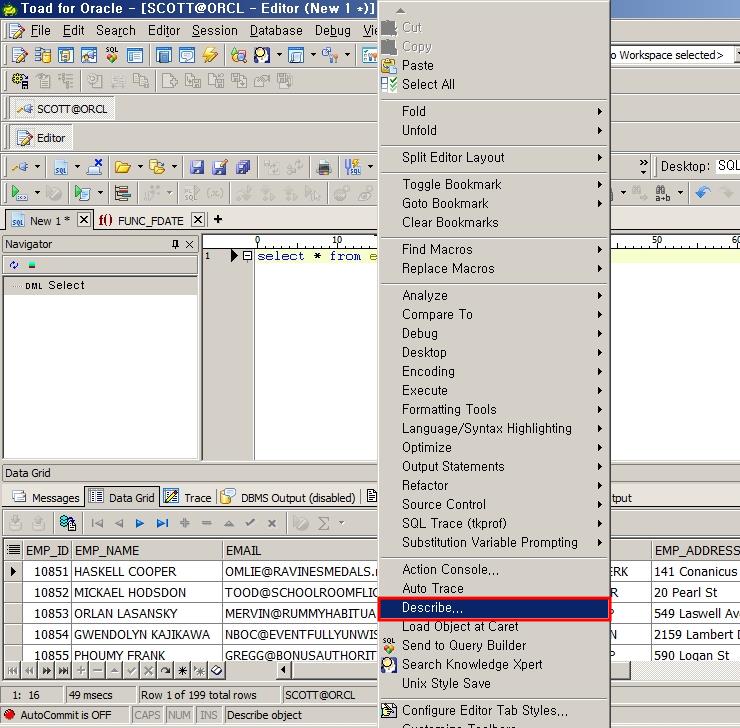Toggle the Navigator panel pin
The width and height of the screenshot is (740, 728).
click(175, 244)
